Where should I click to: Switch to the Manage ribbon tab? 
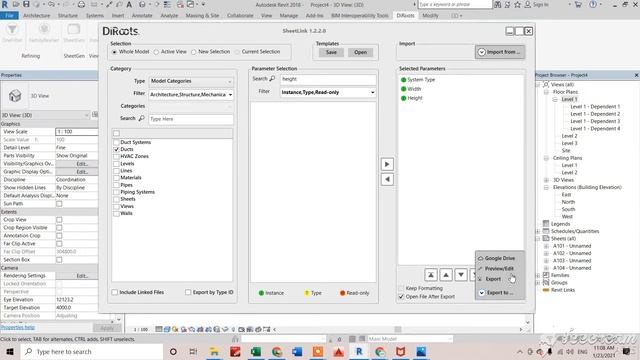289,16
